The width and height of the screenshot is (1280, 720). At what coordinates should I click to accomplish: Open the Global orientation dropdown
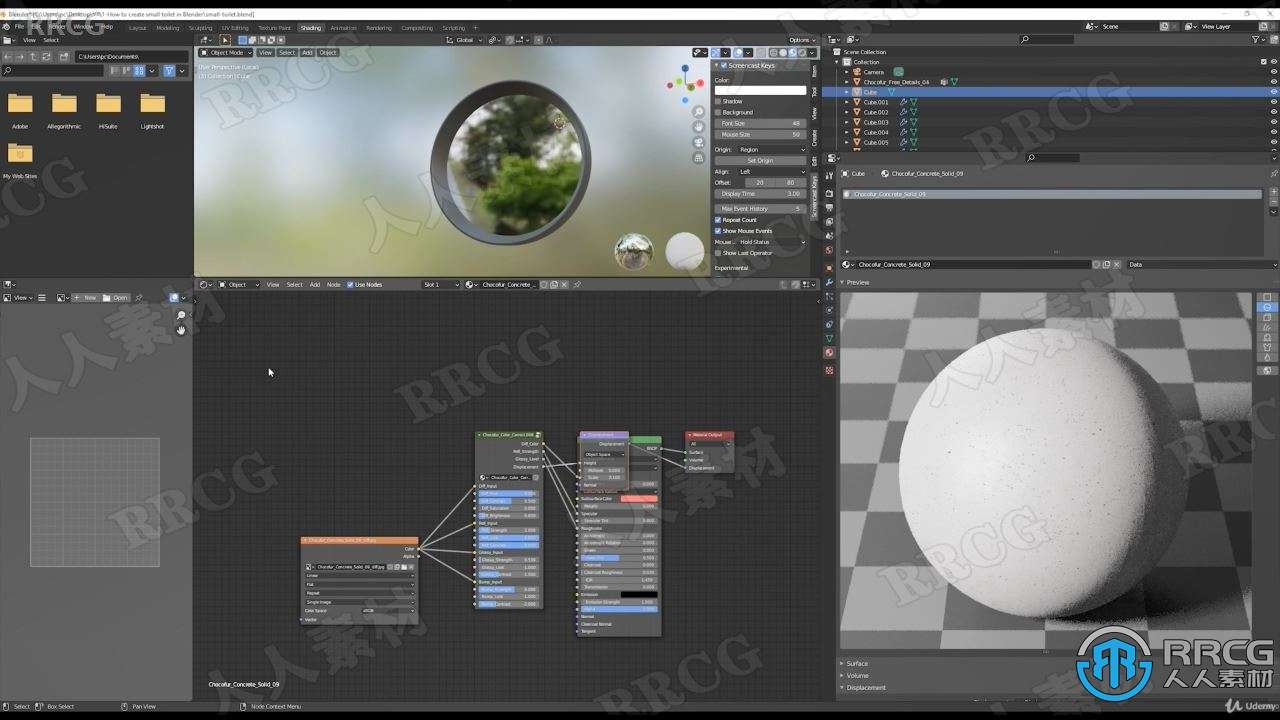pyautogui.click(x=465, y=40)
